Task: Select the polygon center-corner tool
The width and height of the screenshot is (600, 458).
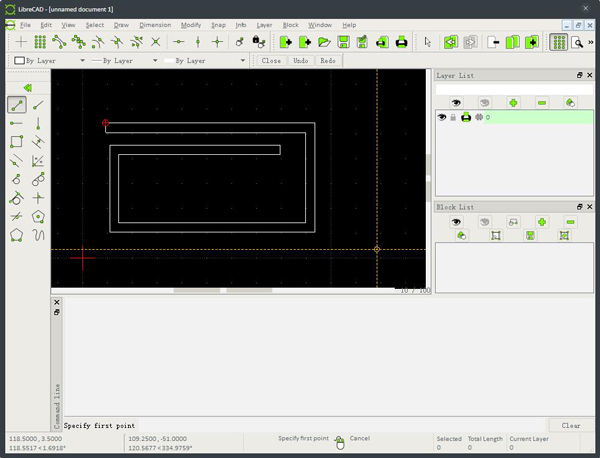Action: (x=38, y=217)
